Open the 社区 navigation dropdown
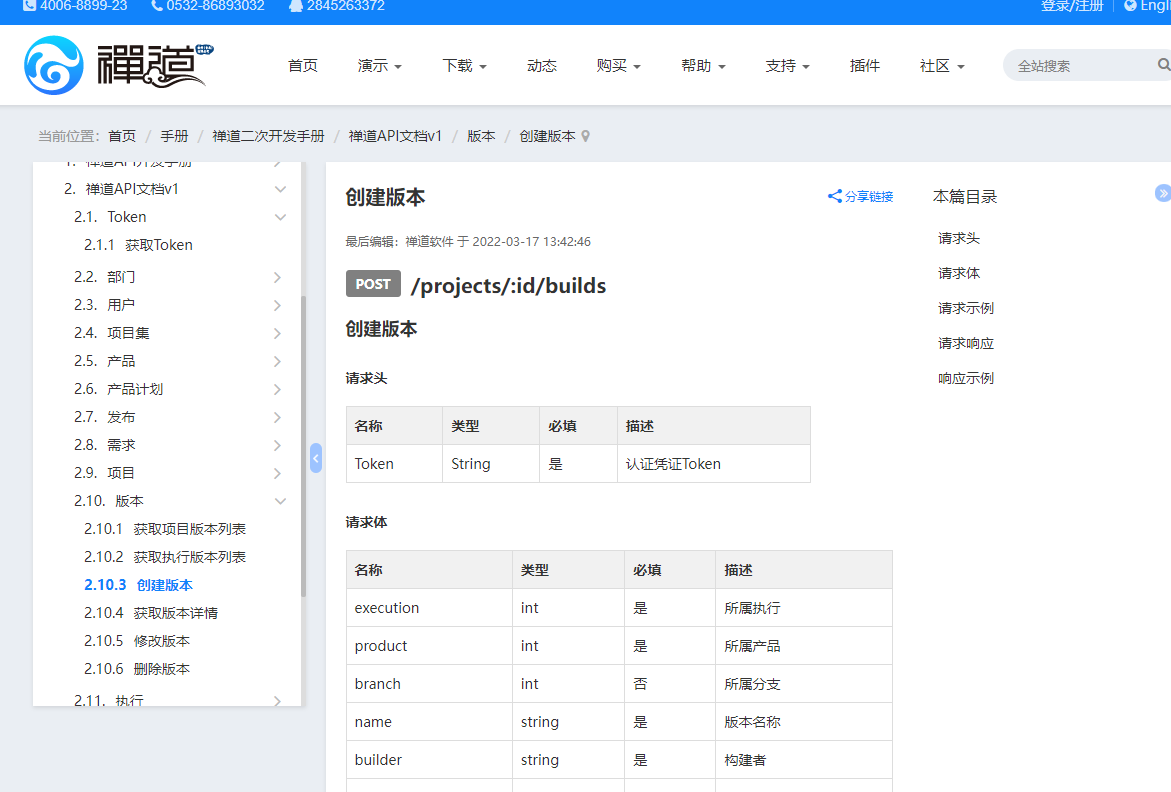This screenshot has width=1171, height=792. point(941,66)
